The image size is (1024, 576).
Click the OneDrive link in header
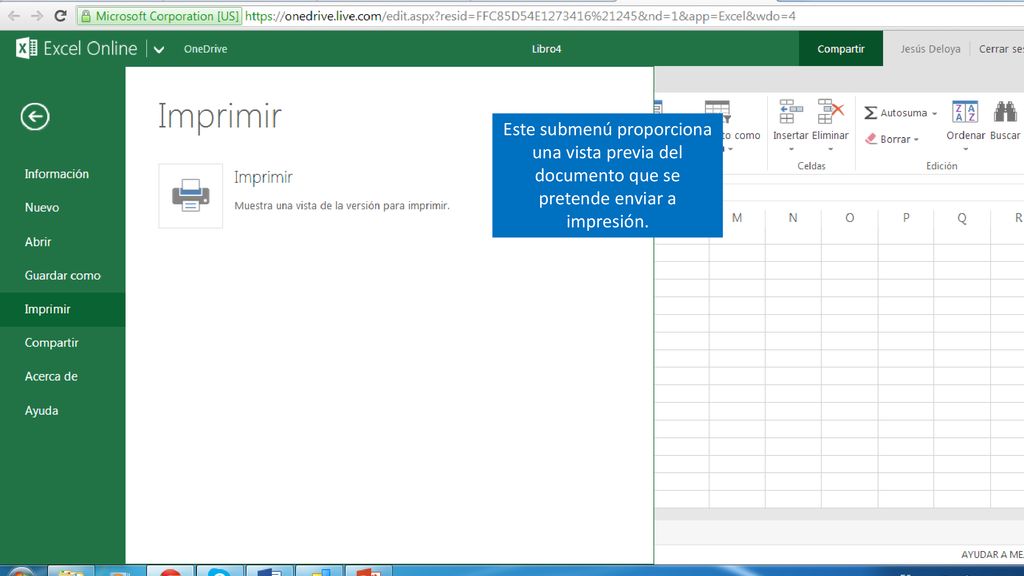pyautogui.click(x=206, y=49)
